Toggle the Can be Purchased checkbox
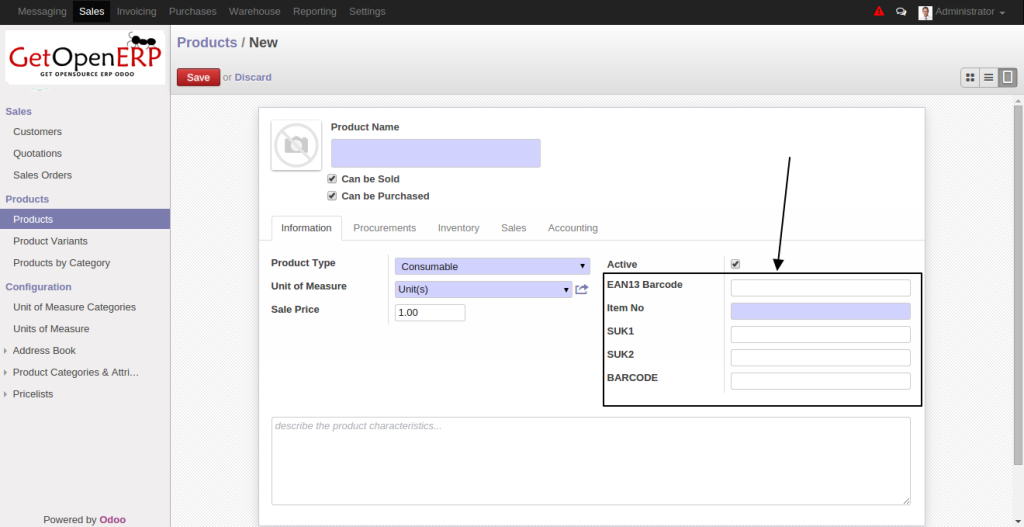This screenshot has width=1024, height=527. coord(332,196)
